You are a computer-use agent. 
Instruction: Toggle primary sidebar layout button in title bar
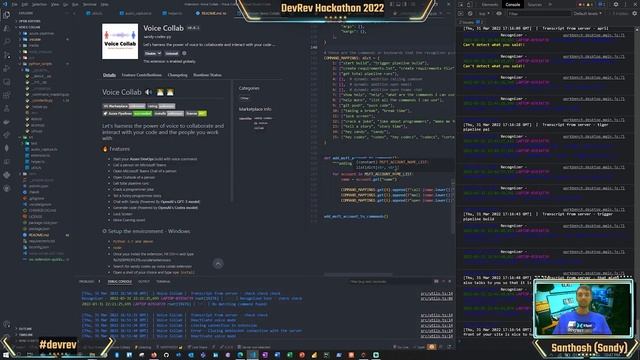click(391, 4)
